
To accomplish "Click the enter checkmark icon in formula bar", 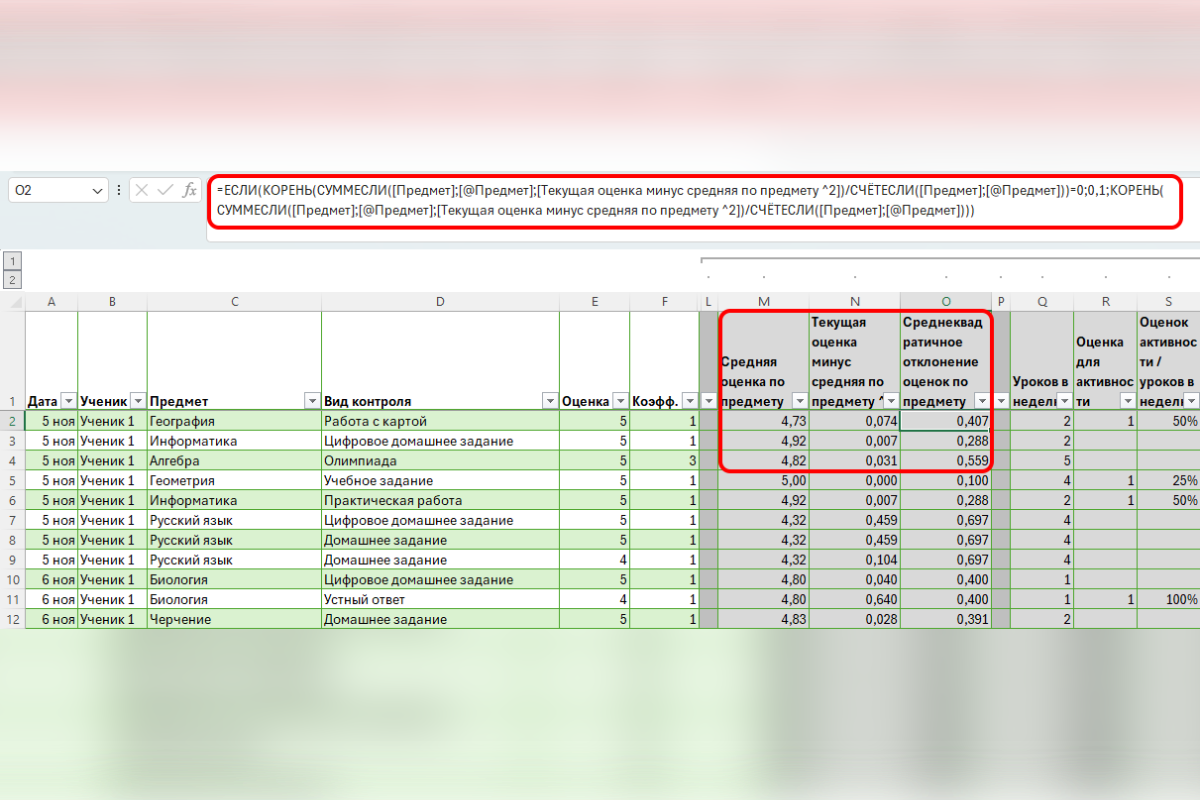I will [x=166, y=190].
